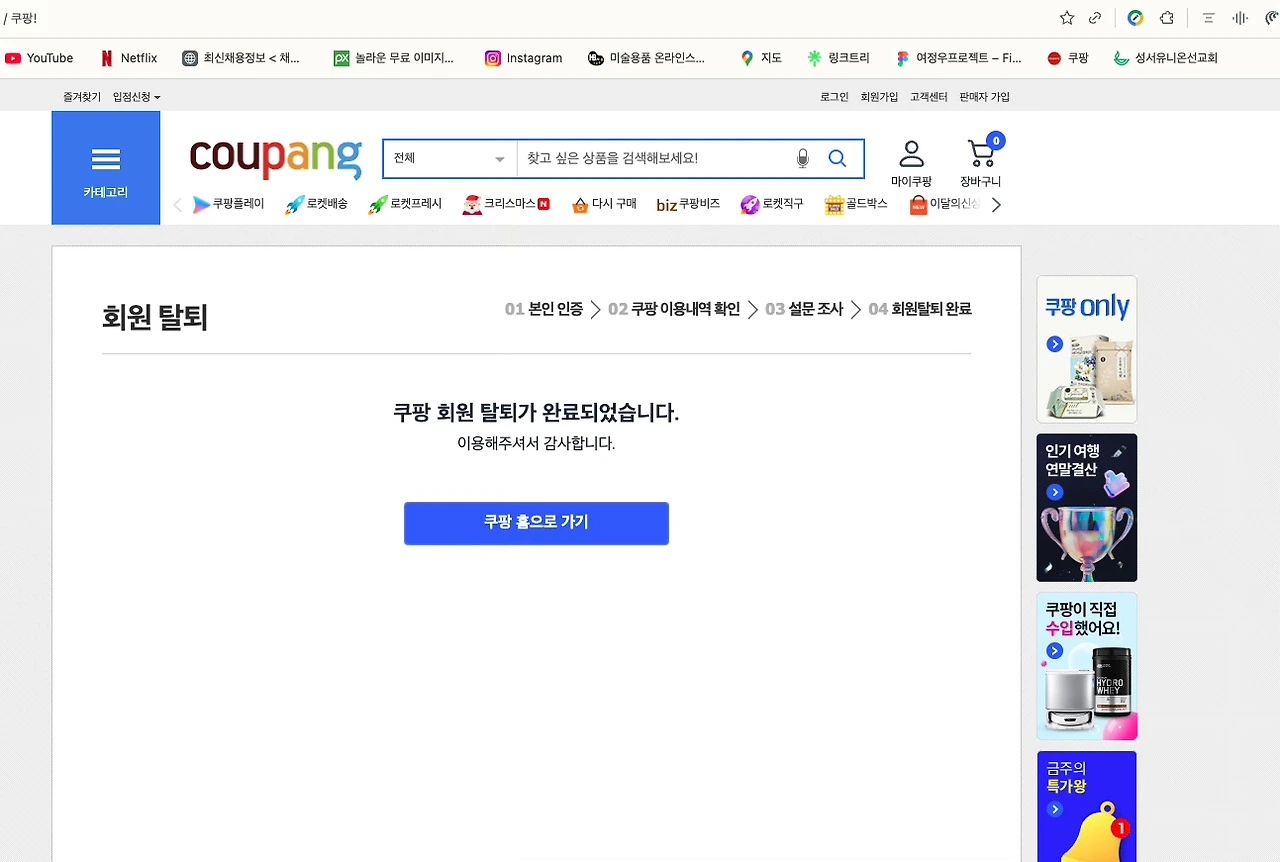Open the 최신채용정보 bookmark
This screenshot has width=1280, height=862.
click(241, 58)
